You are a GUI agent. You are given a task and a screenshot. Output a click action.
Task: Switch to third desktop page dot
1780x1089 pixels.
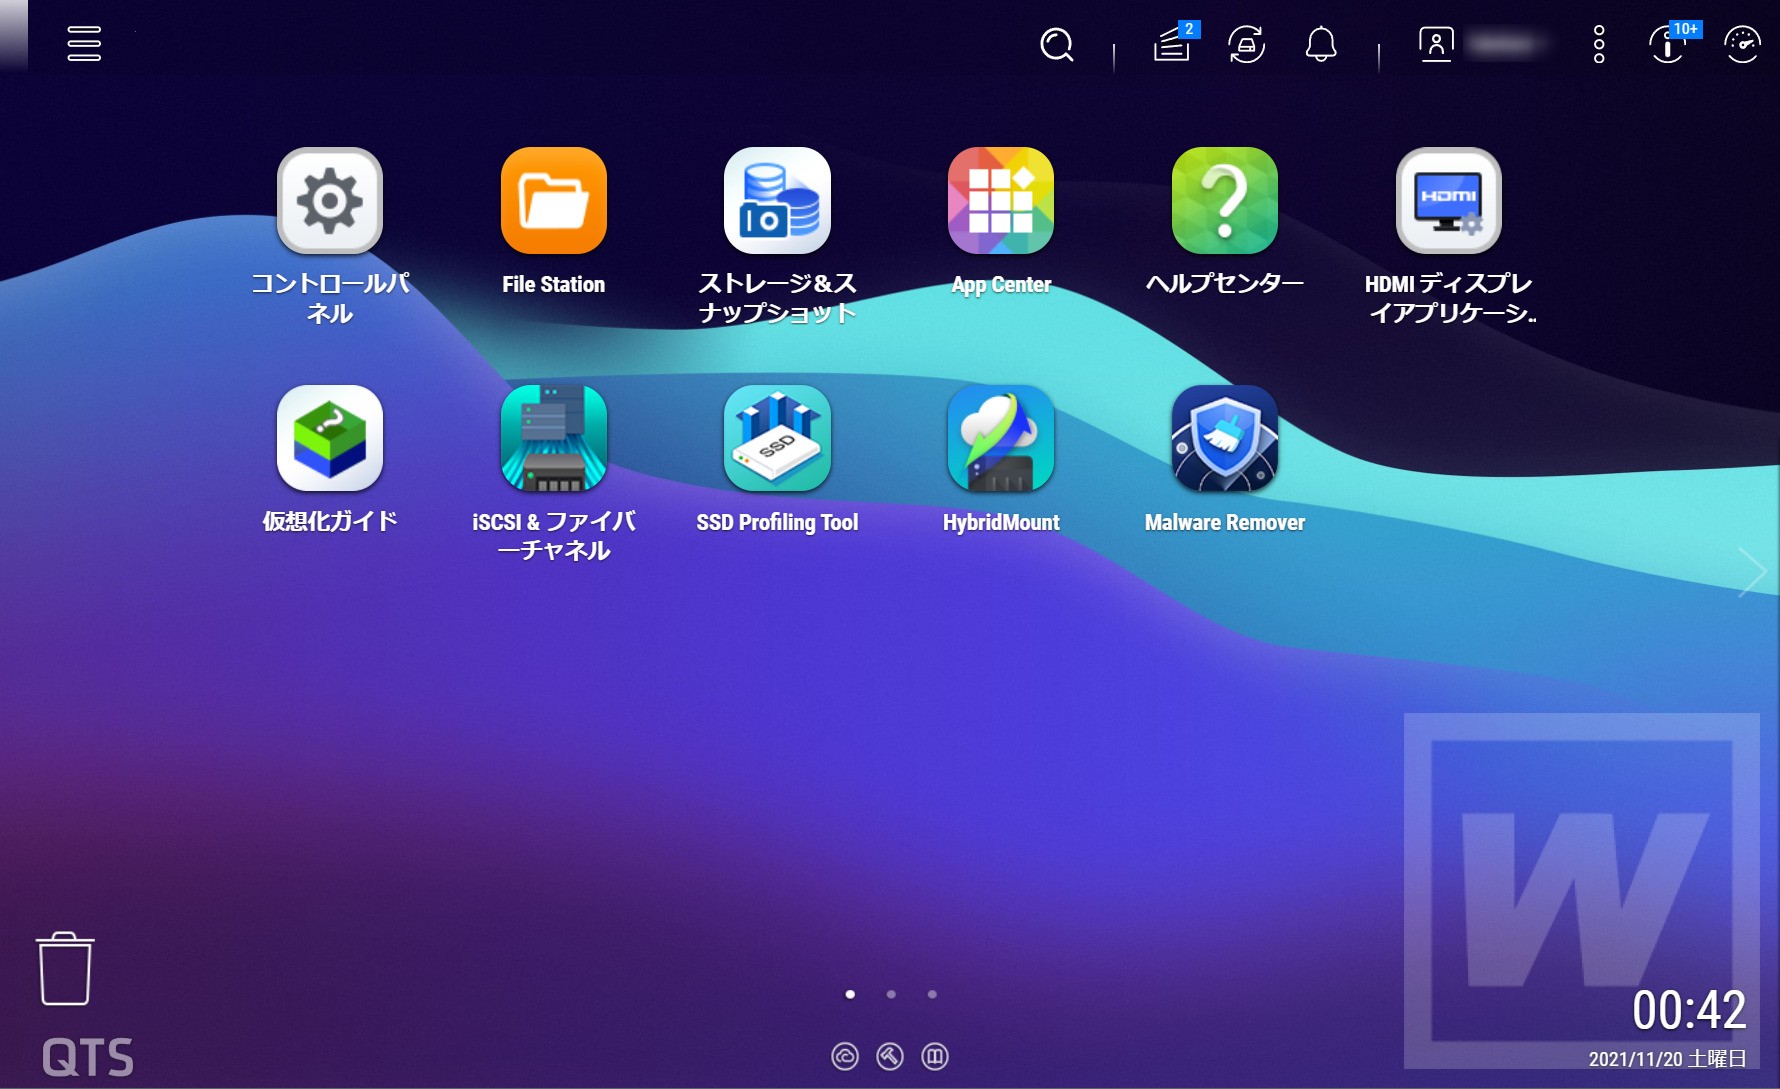[x=932, y=994]
